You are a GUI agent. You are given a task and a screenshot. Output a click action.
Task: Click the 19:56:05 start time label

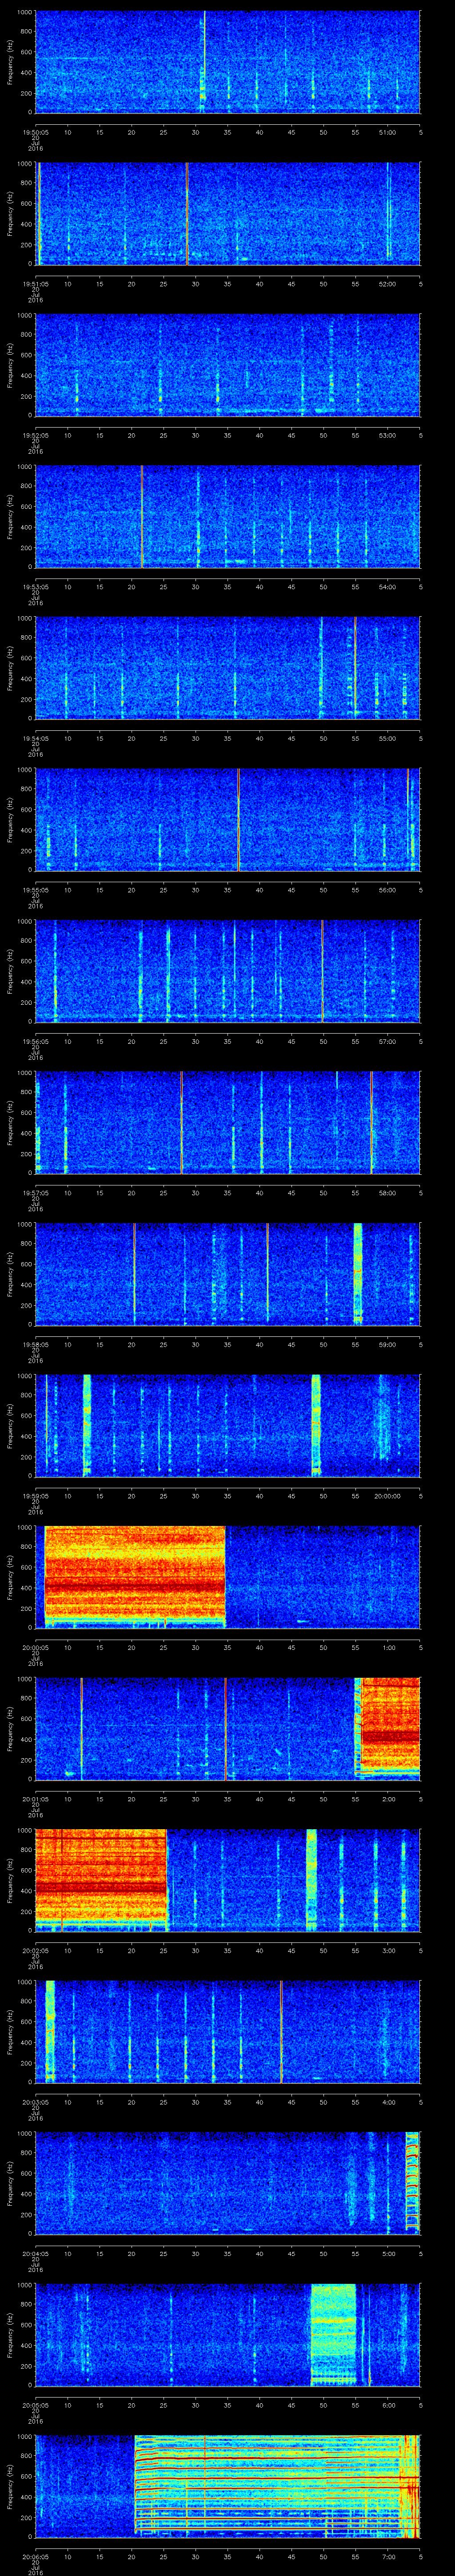click(x=35, y=1041)
